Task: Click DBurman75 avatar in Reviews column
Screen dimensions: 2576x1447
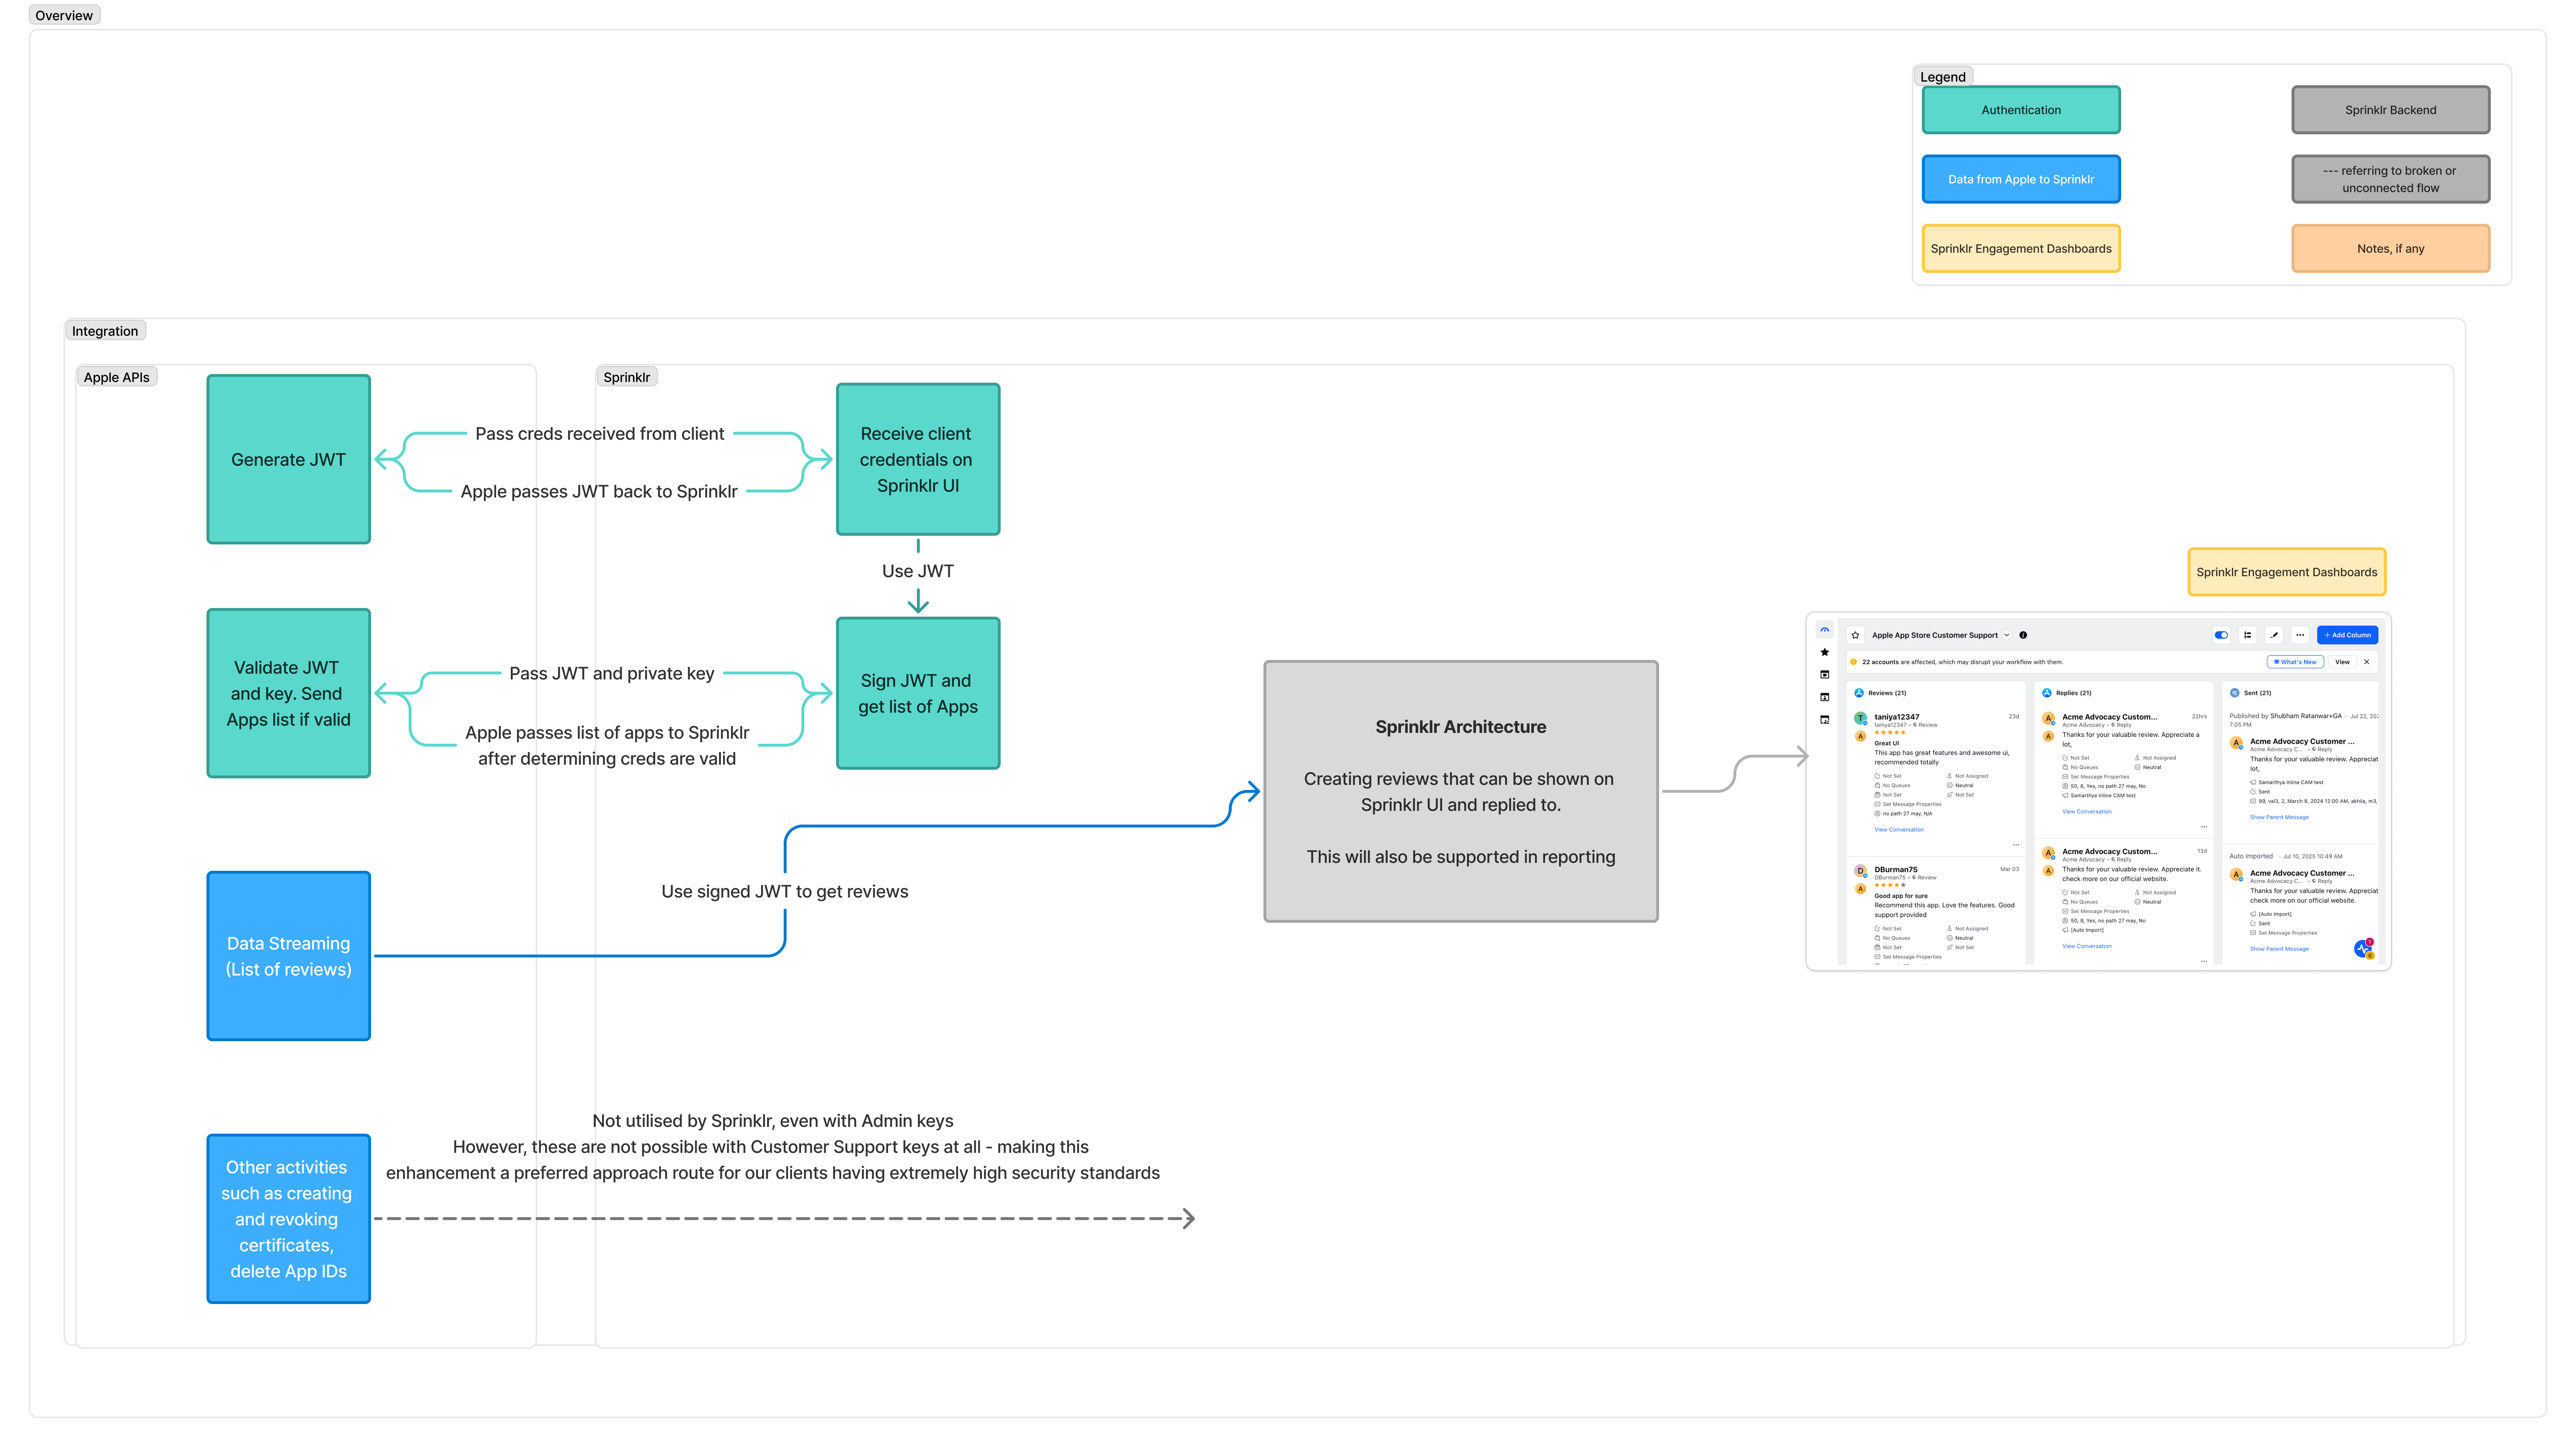Action: [1860, 871]
